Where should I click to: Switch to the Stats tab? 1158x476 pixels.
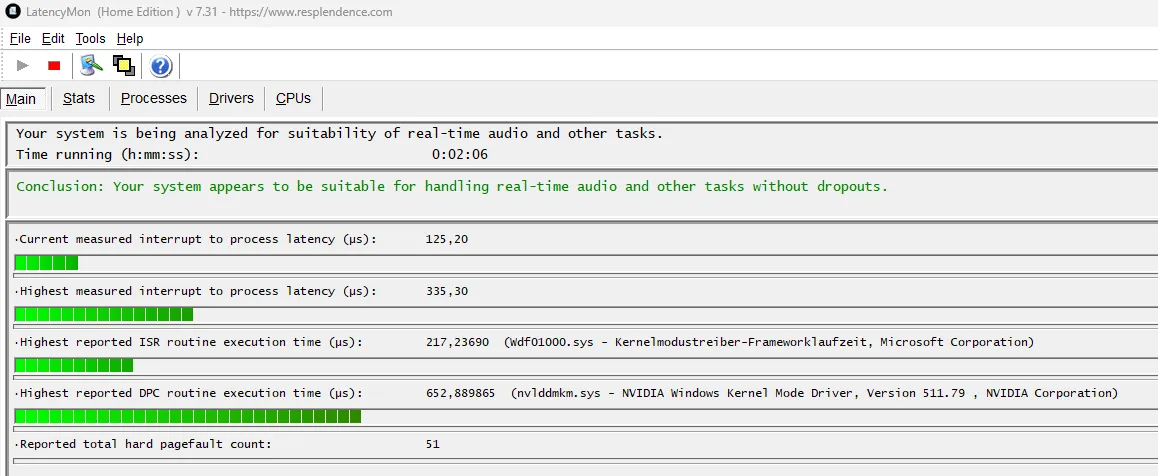79,98
